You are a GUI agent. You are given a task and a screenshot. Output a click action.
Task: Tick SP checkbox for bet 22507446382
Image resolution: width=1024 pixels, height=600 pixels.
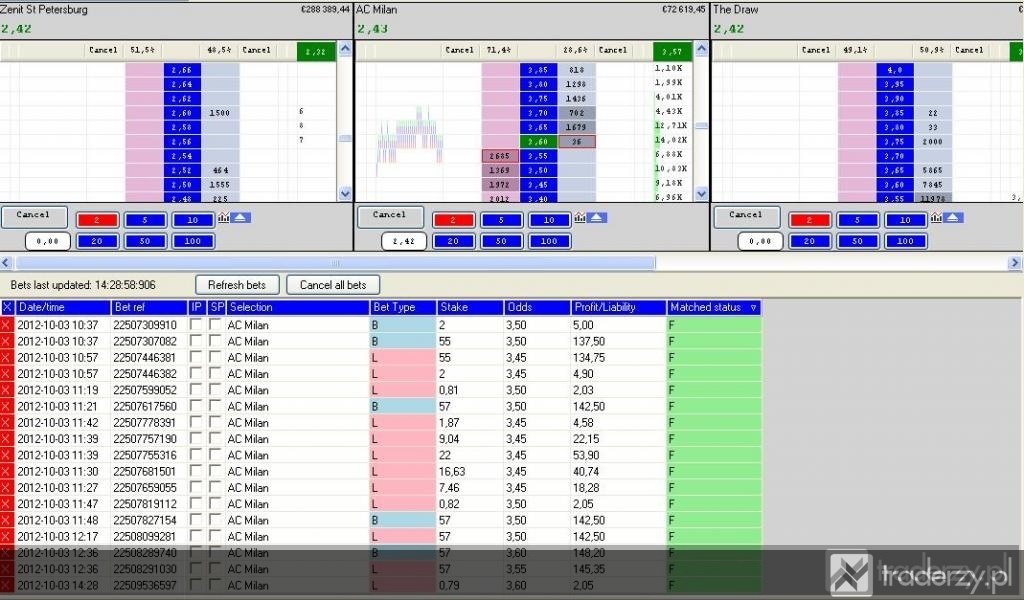tap(215, 373)
